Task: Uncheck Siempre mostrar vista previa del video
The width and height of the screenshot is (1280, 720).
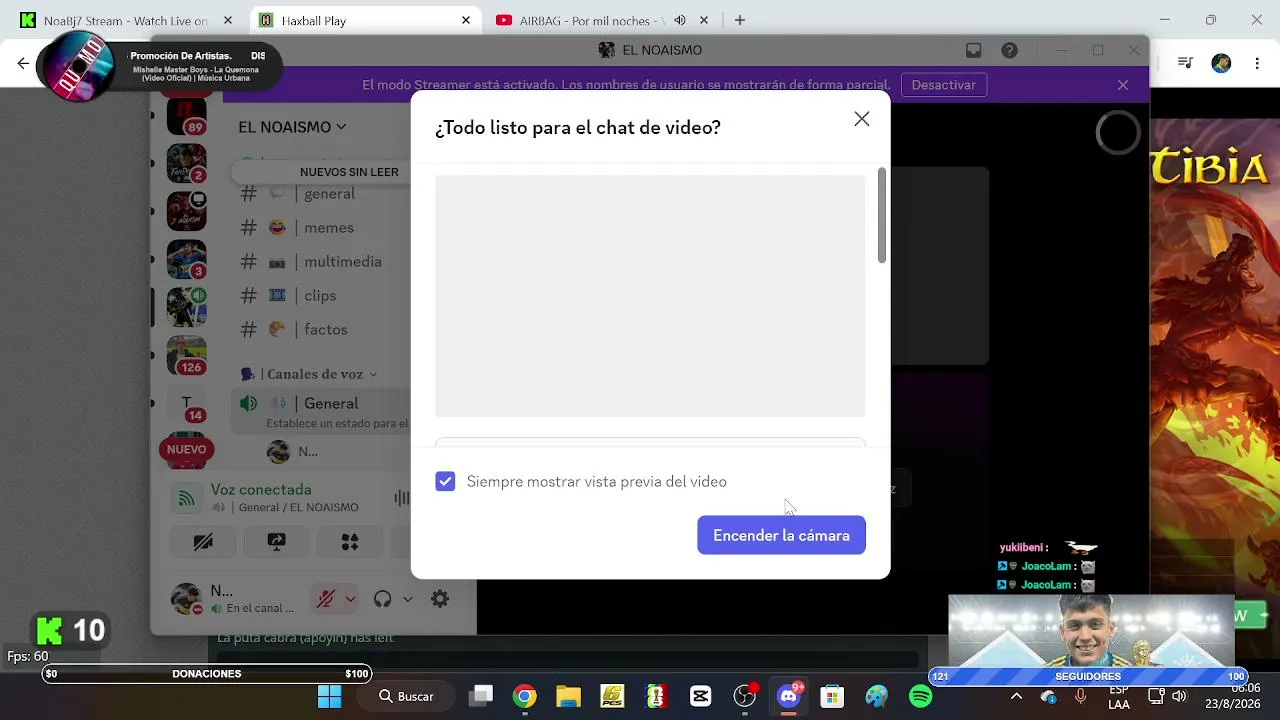Action: [445, 481]
